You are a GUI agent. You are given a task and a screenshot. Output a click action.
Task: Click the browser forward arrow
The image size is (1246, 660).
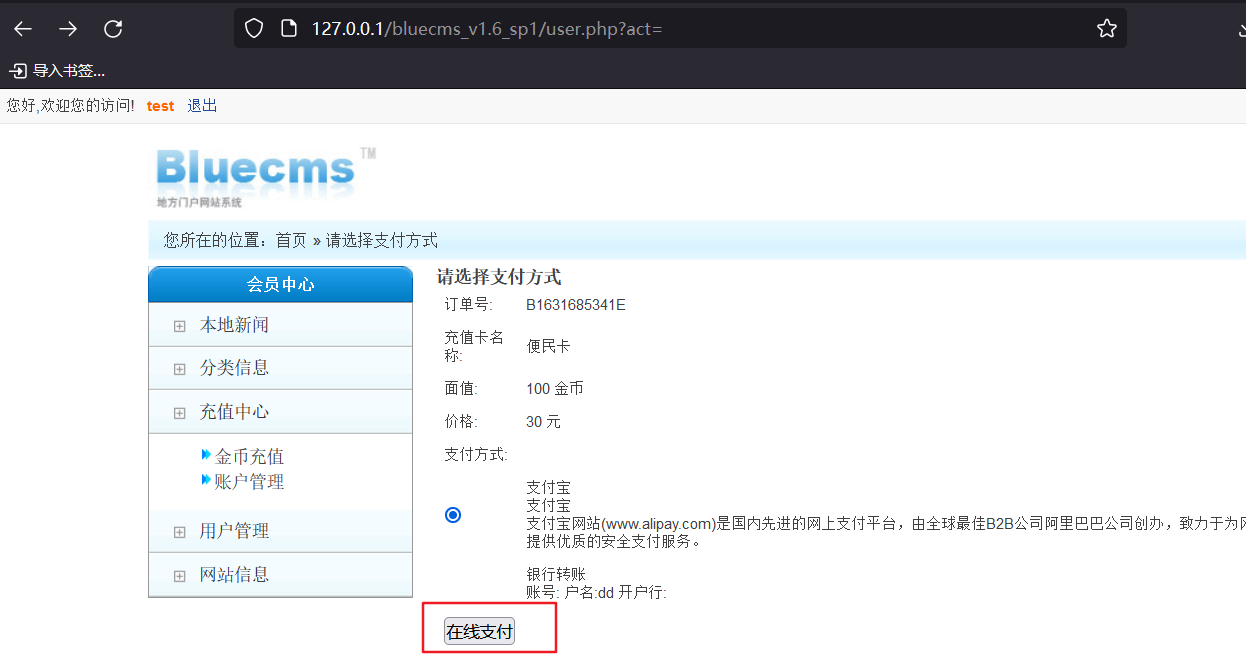click(67, 28)
